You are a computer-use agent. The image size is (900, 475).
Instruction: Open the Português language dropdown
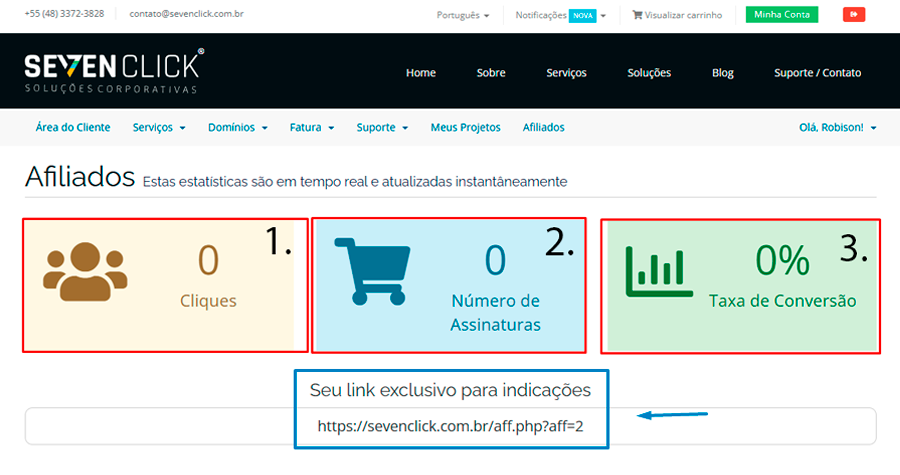pyautogui.click(x=463, y=16)
